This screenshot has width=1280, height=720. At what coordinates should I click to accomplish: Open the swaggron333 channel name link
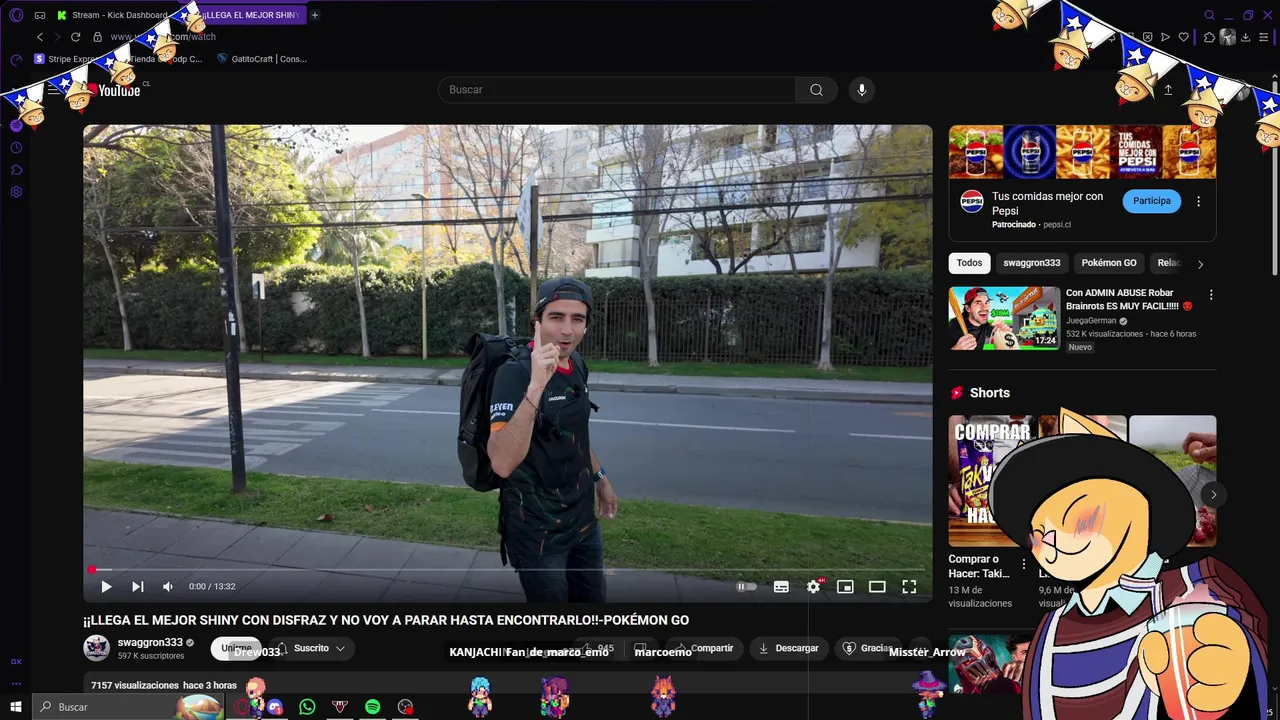click(x=150, y=643)
